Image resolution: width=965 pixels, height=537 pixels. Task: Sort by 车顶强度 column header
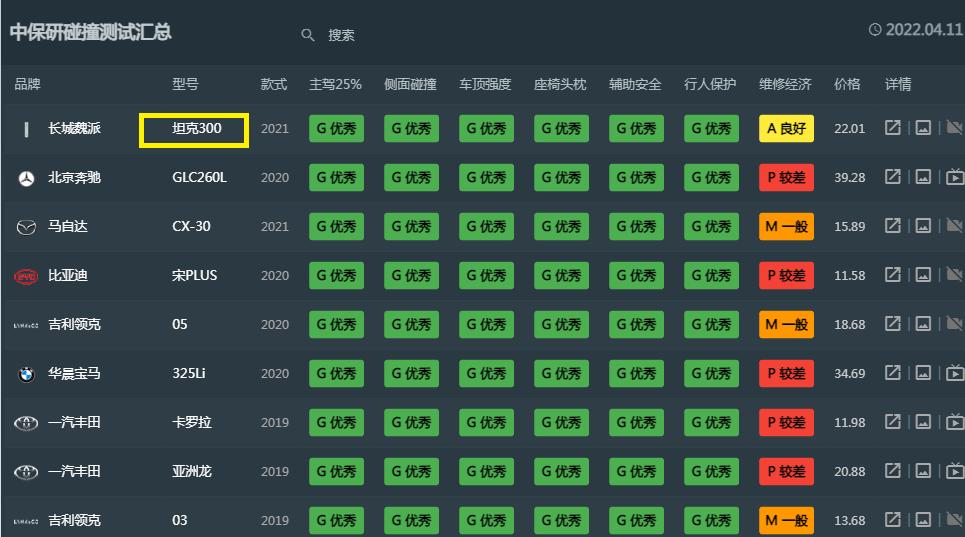(x=485, y=84)
